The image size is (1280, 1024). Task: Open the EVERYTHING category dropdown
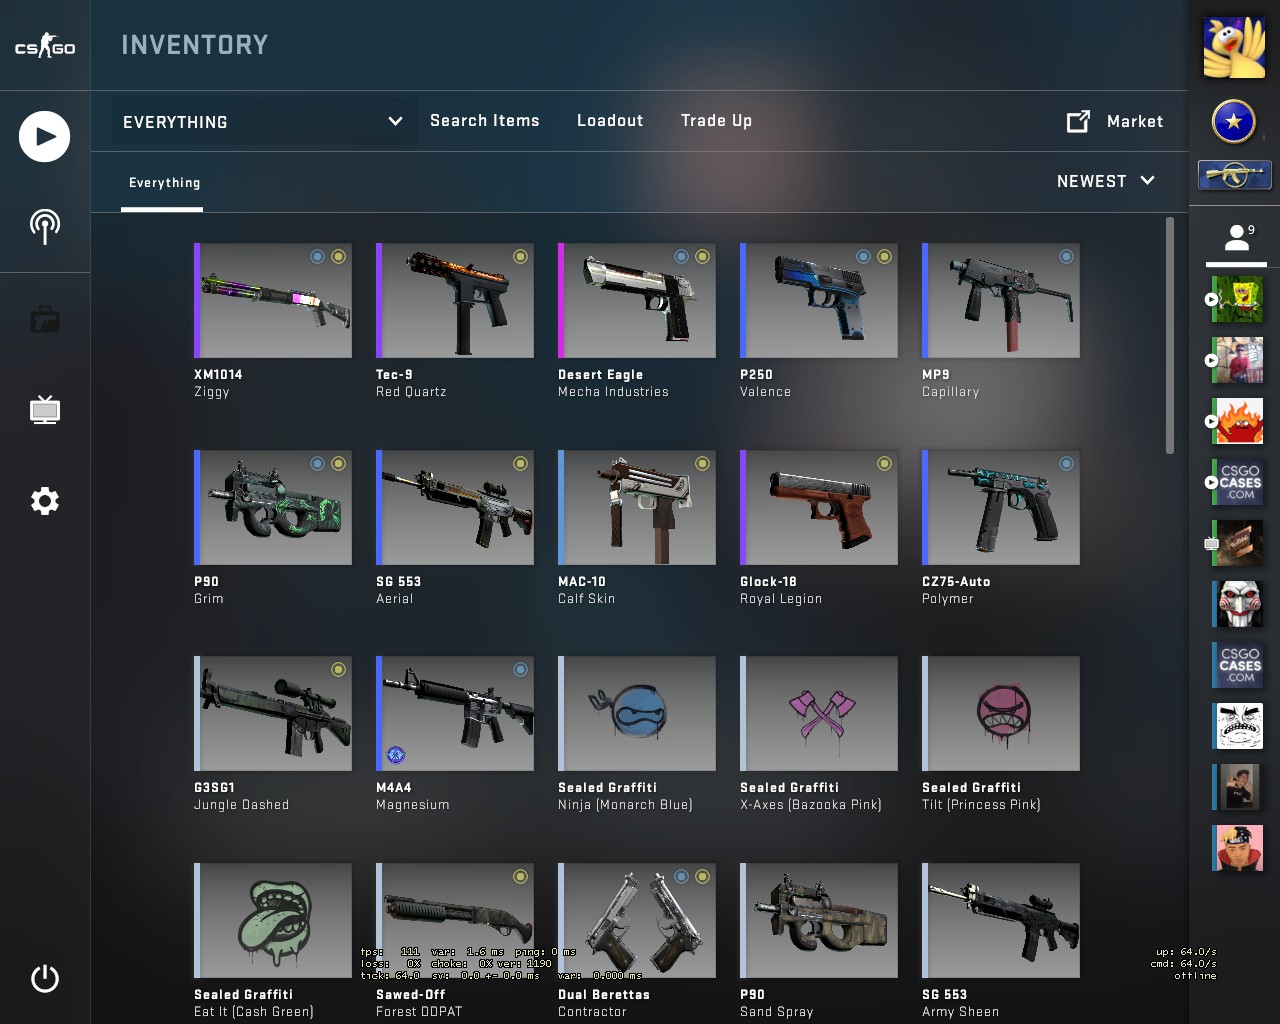pos(262,122)
